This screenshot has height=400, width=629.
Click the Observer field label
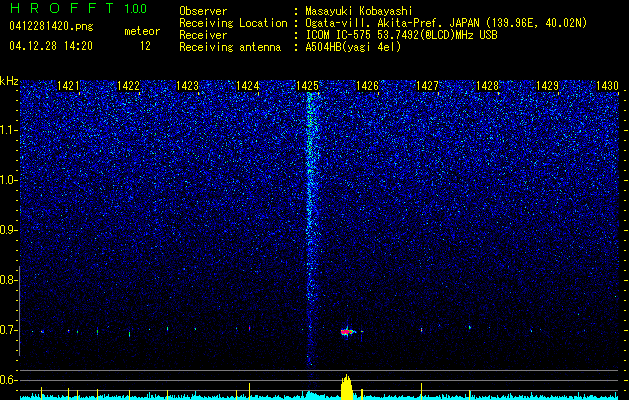203,12
